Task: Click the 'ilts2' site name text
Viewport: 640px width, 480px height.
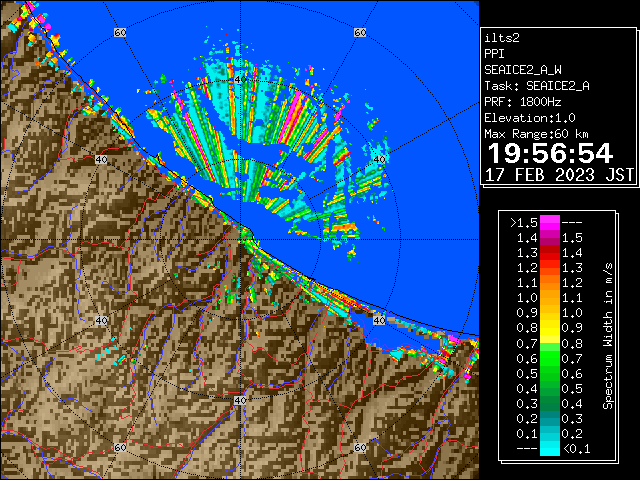Action: coord(502,38)
